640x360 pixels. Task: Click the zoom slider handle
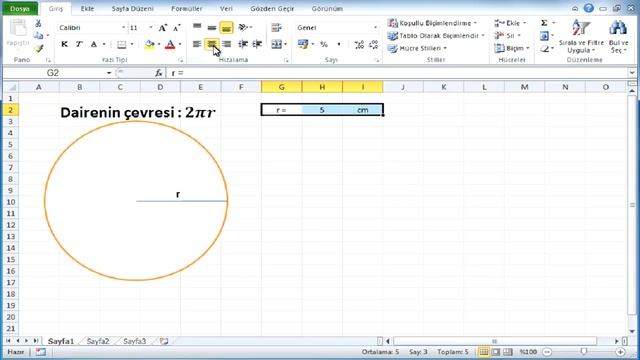pos(584,351)
